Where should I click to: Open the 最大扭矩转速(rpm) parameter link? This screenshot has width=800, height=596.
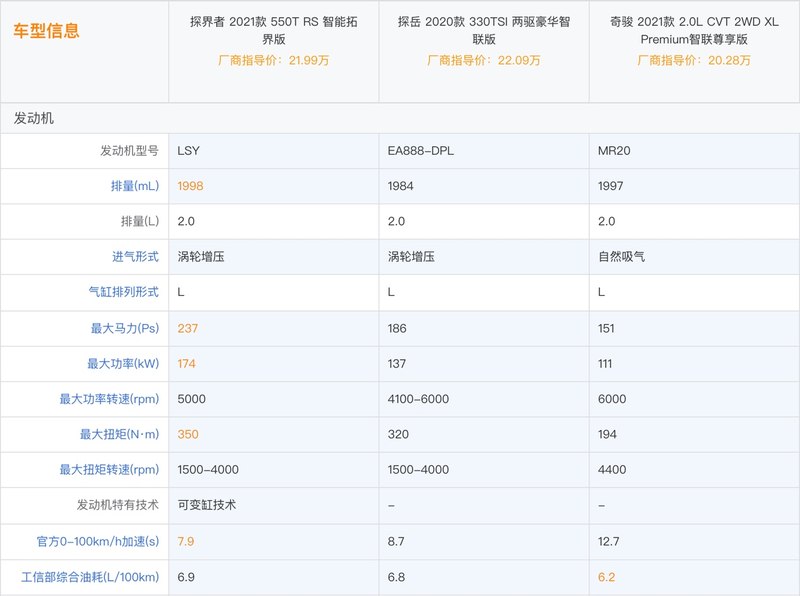click(109, 469)
